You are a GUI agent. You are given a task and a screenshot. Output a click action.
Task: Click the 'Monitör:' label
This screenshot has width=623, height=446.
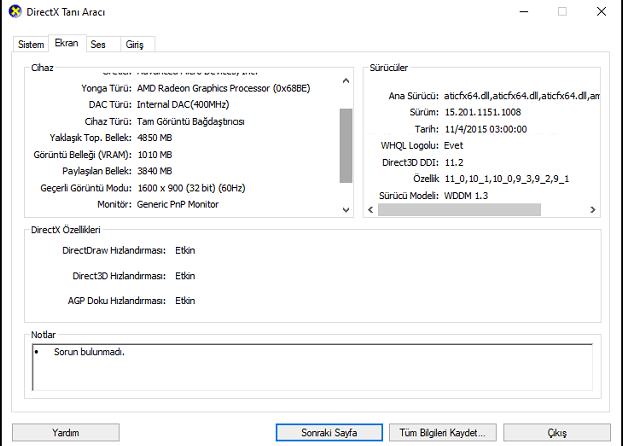click(114, 205)
